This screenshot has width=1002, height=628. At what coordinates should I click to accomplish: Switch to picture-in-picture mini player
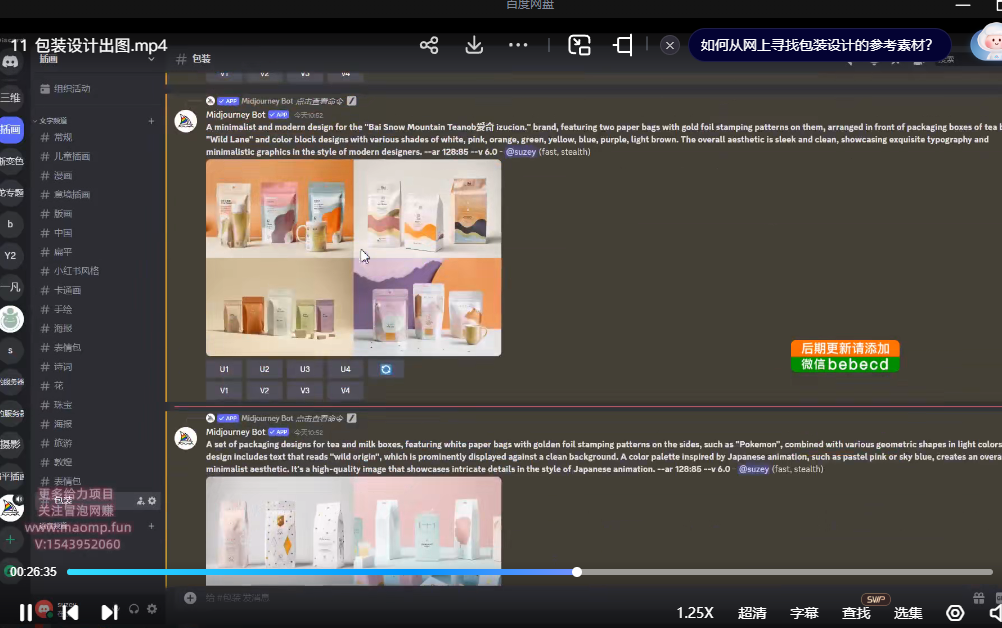(x=579, y=45)
